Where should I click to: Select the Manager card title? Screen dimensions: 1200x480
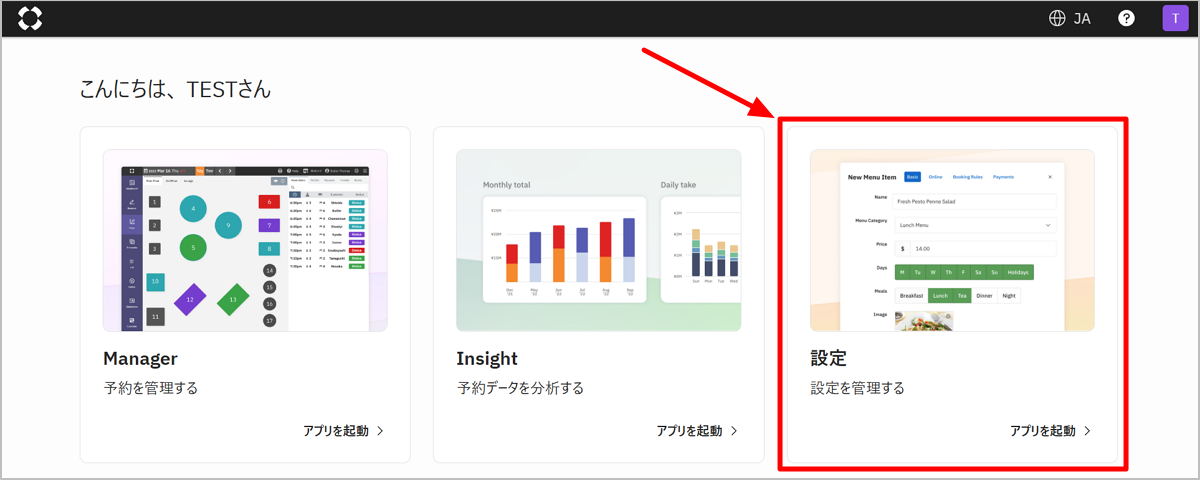[x=140, y=358]
